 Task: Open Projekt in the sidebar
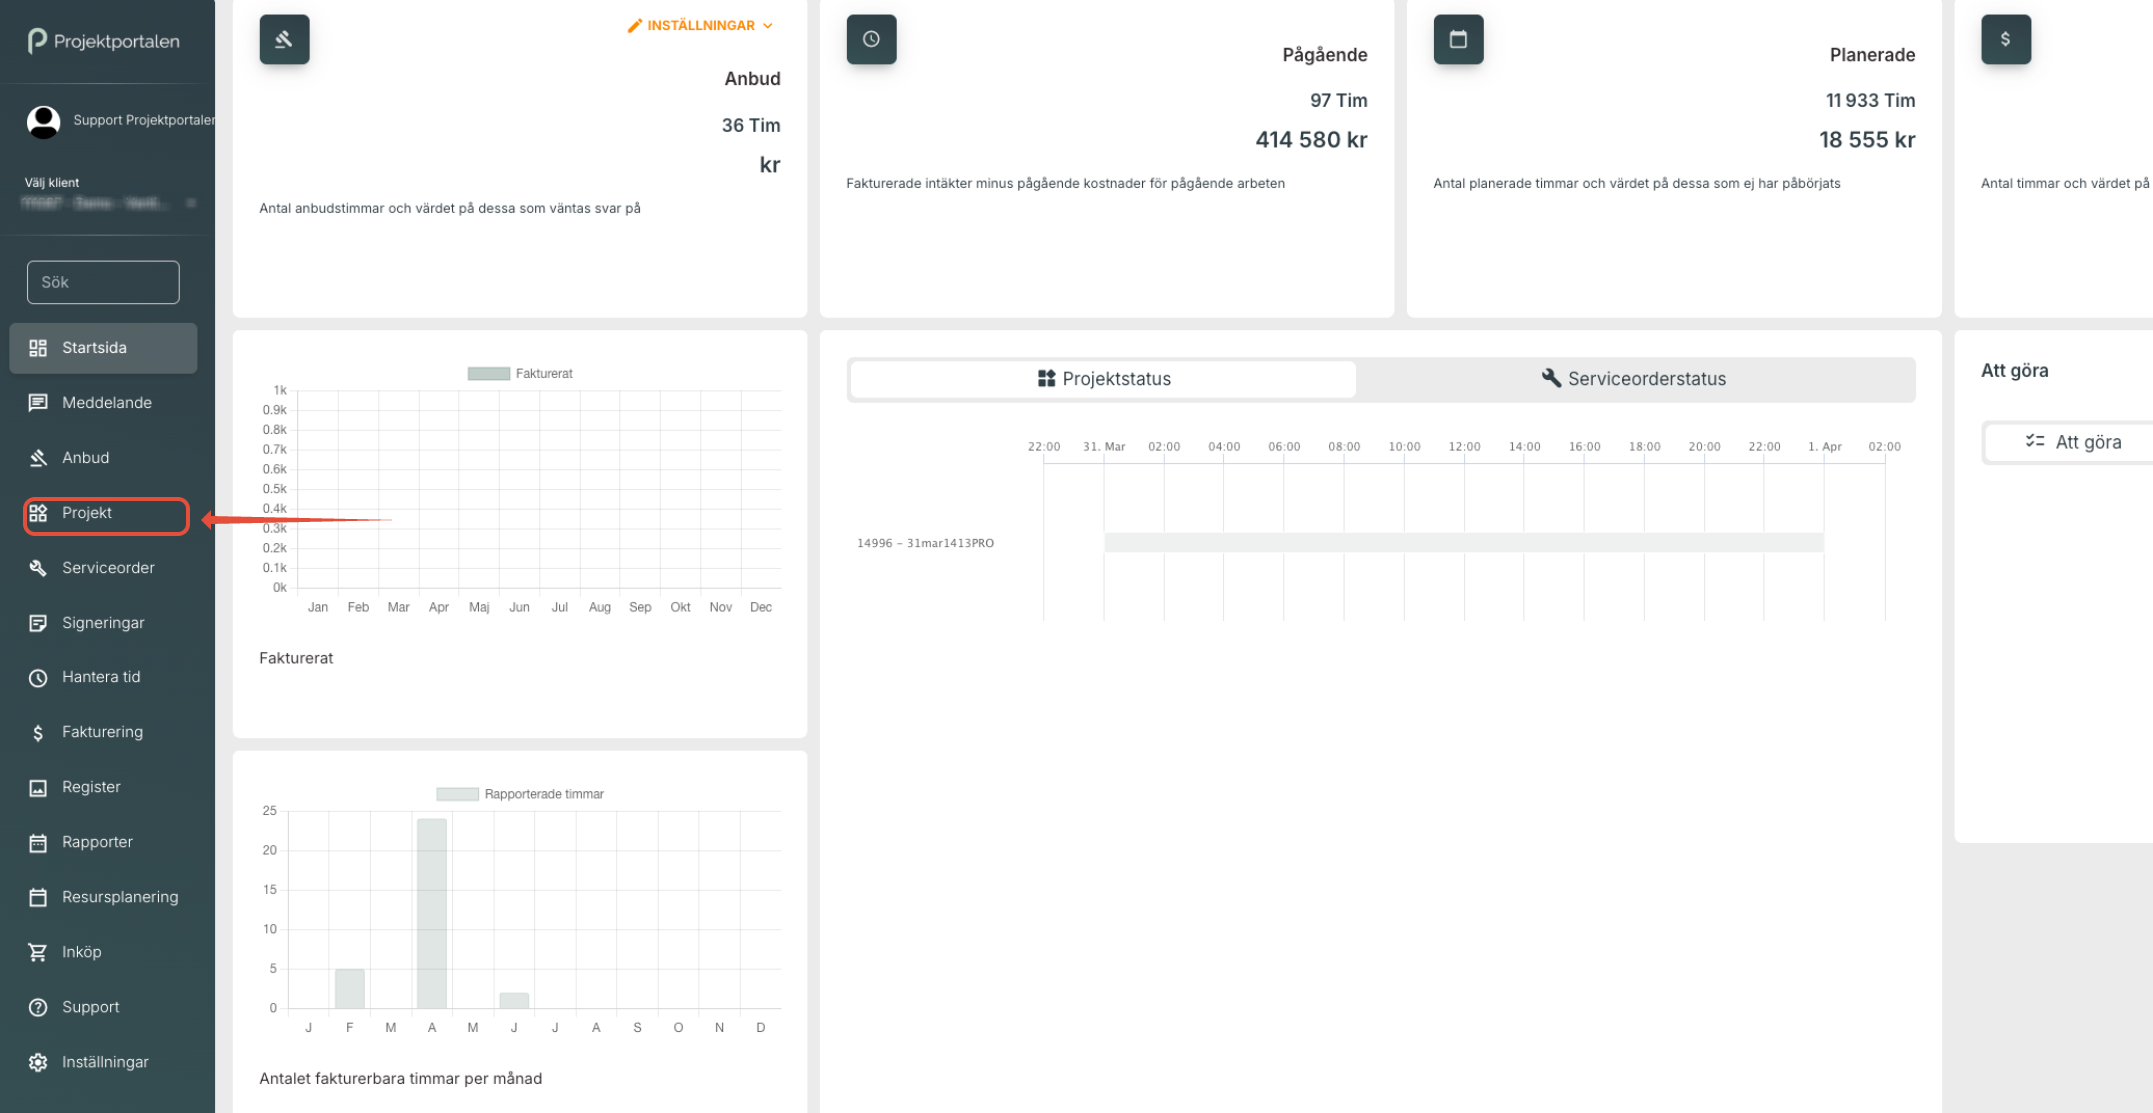click(x=87, y=514)
